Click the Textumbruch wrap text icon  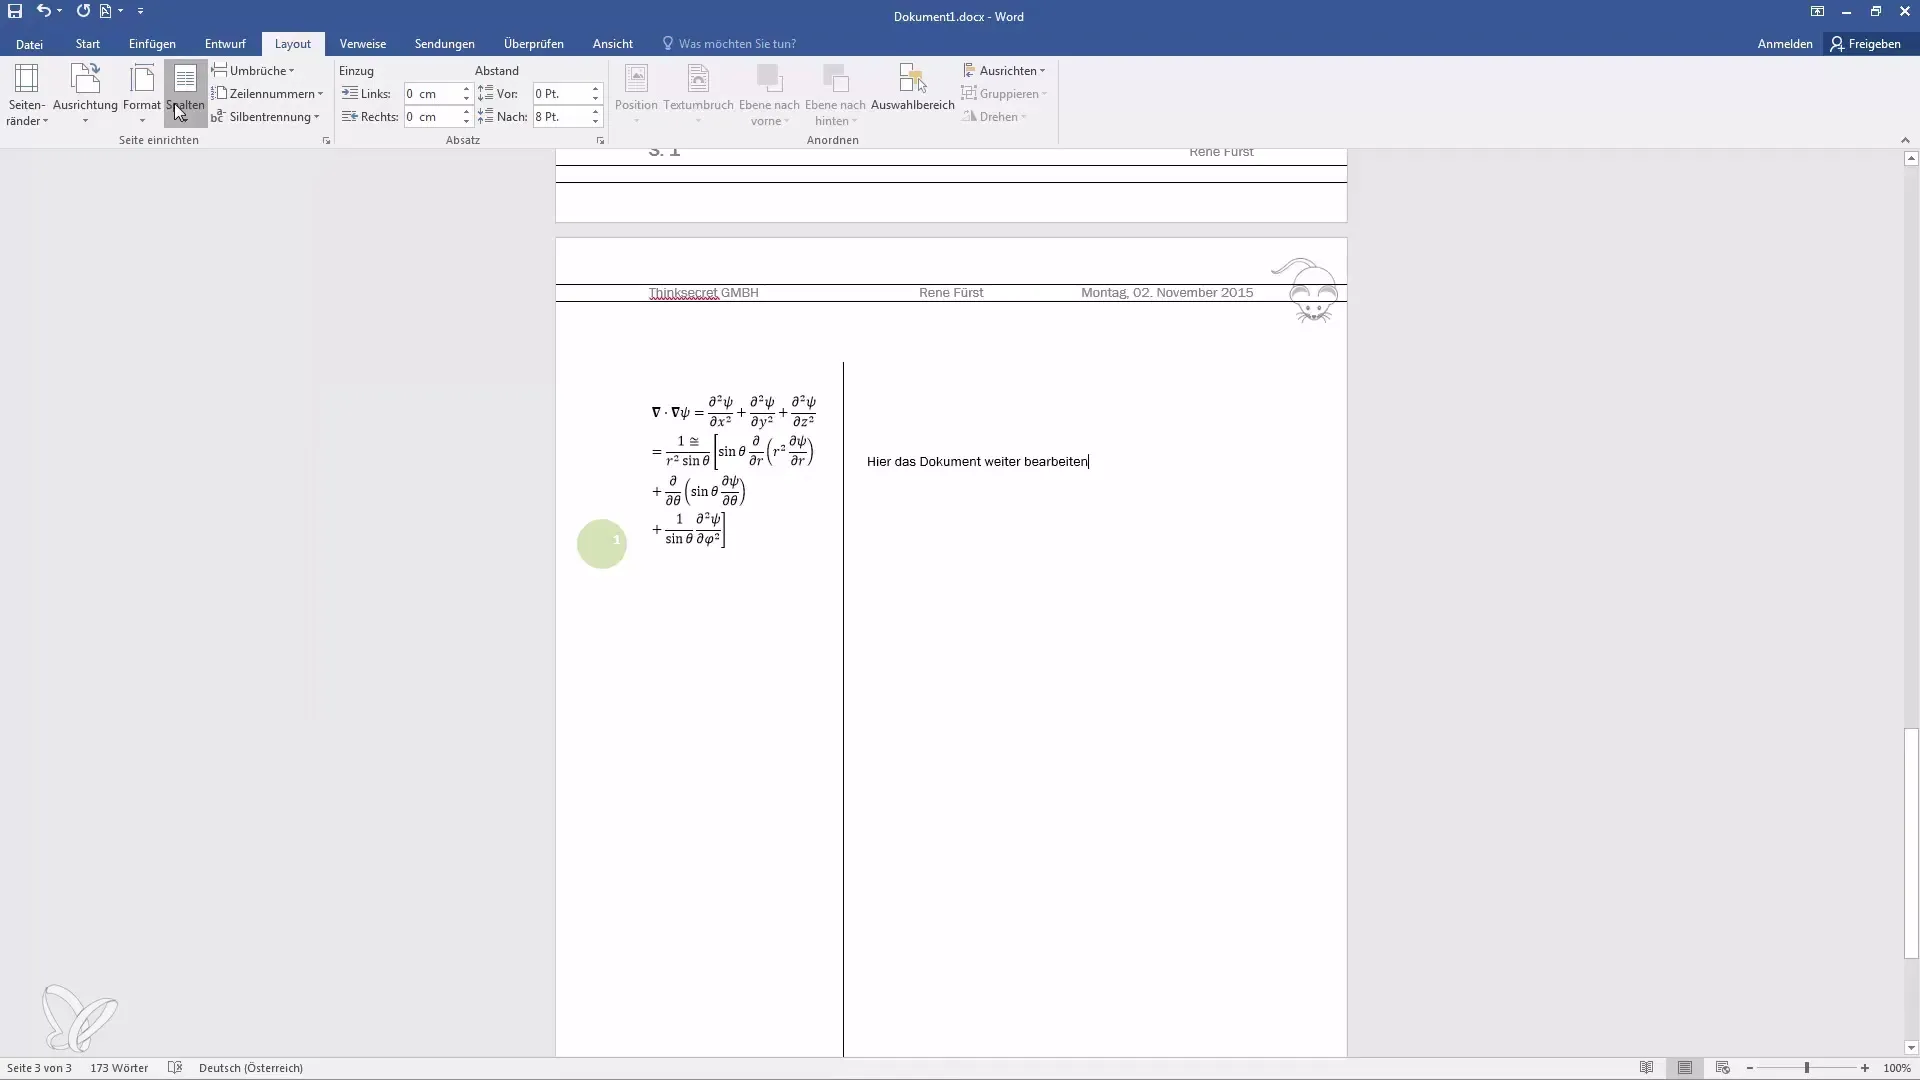point(698,79)
